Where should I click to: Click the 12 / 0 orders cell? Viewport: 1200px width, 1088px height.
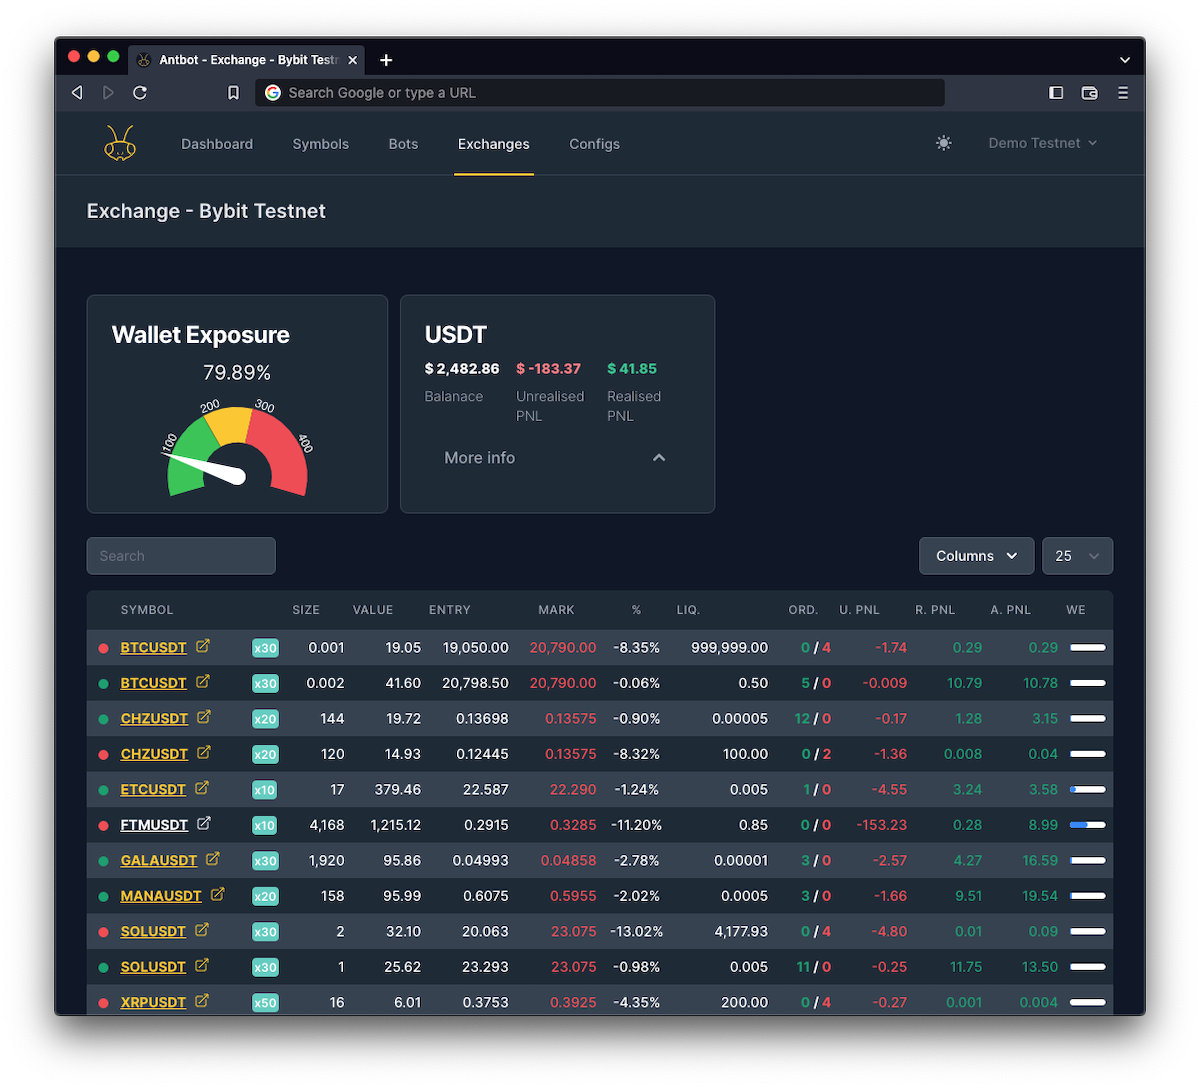click(x=813, y=719)
